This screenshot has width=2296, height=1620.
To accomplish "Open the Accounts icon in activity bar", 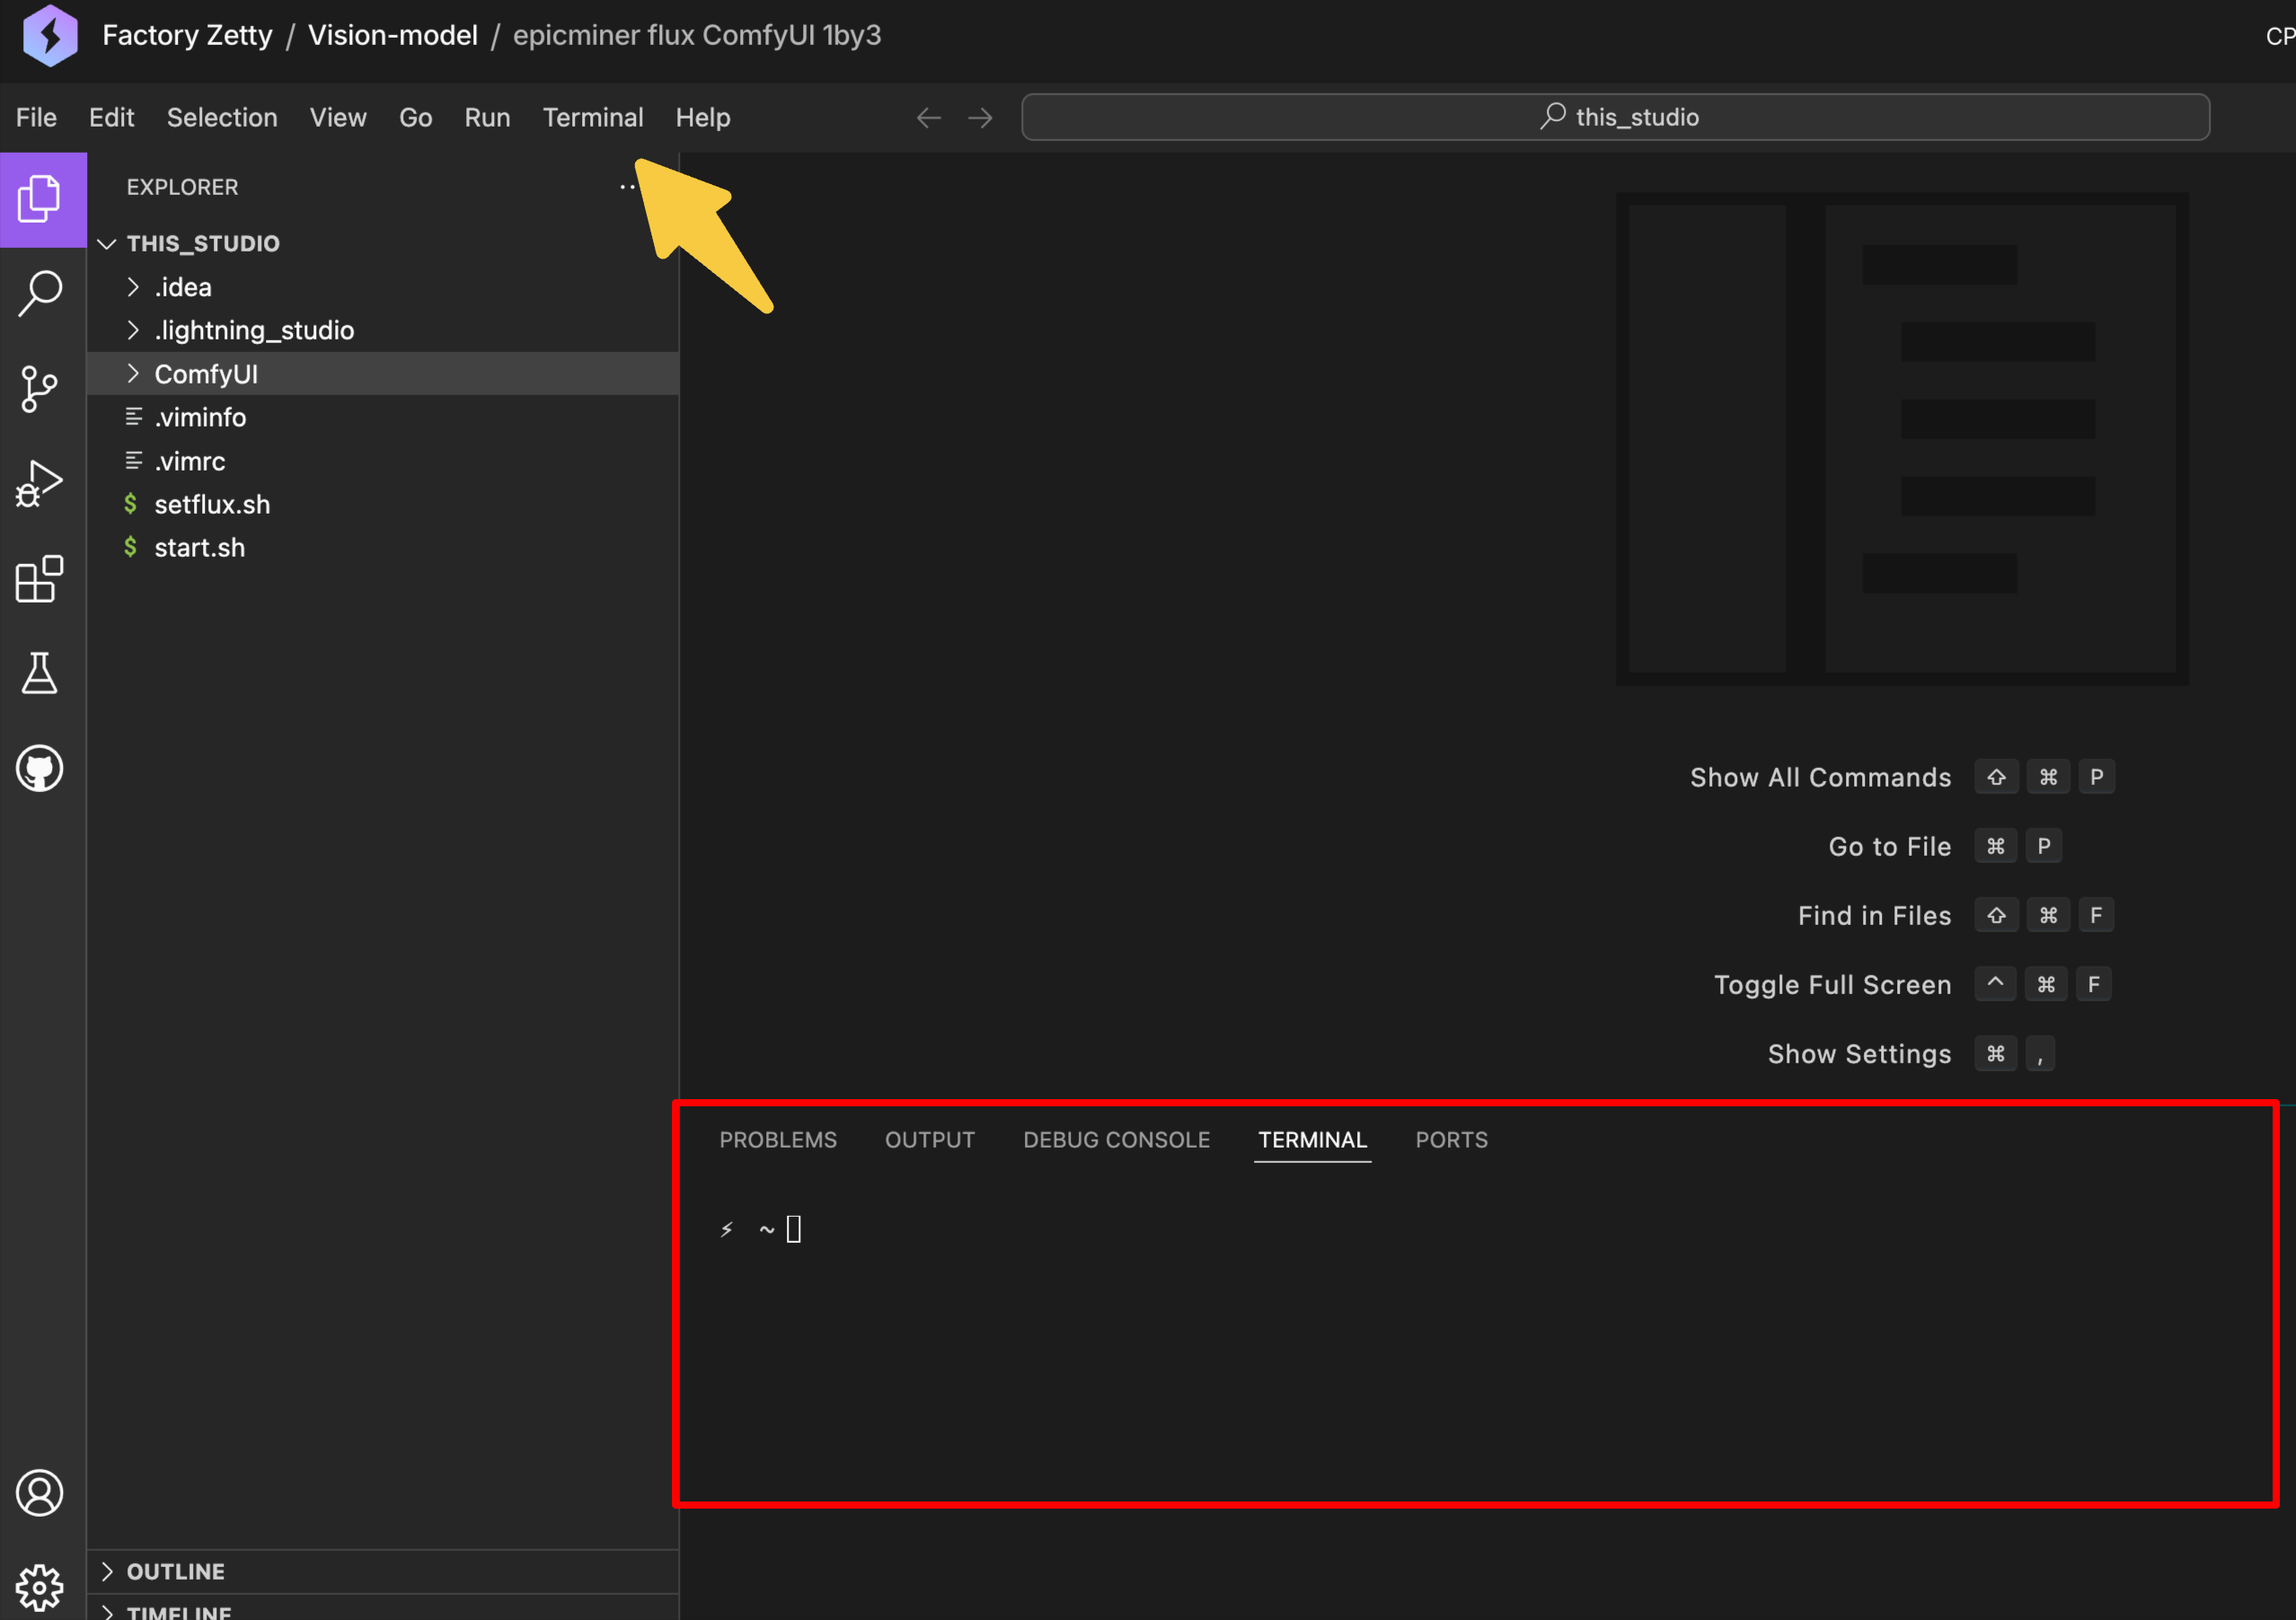I will (40, 1492).
